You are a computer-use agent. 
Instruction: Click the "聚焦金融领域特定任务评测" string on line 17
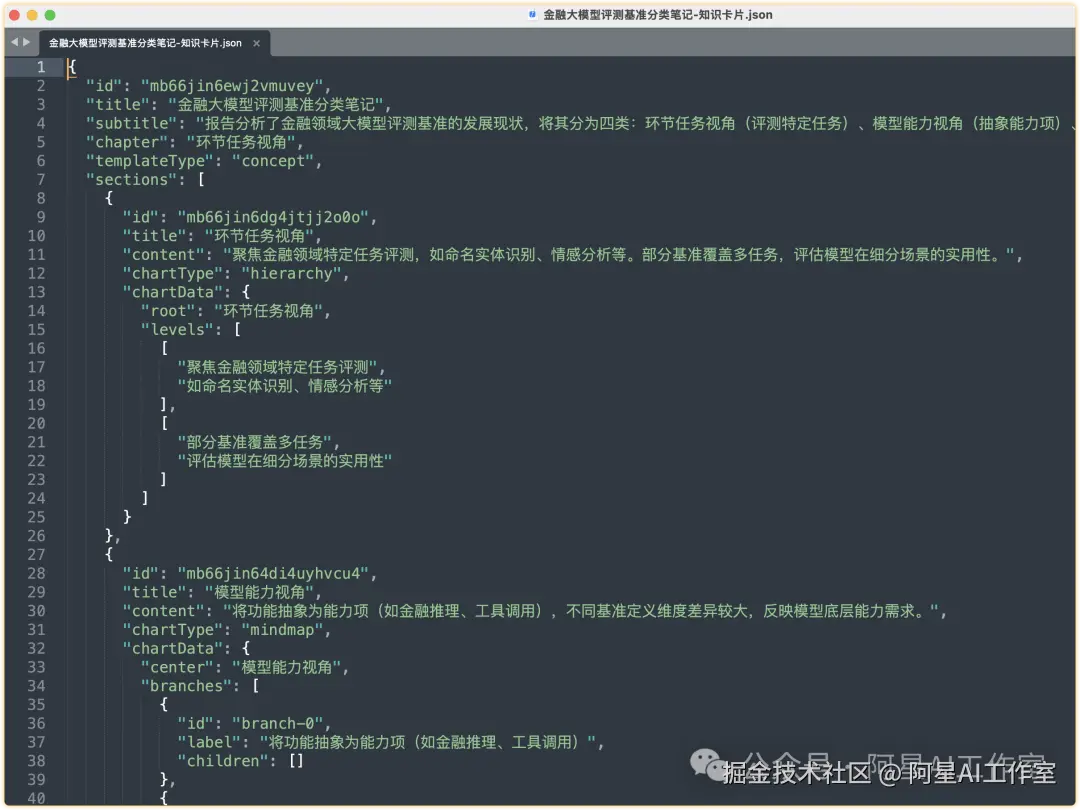278,367
